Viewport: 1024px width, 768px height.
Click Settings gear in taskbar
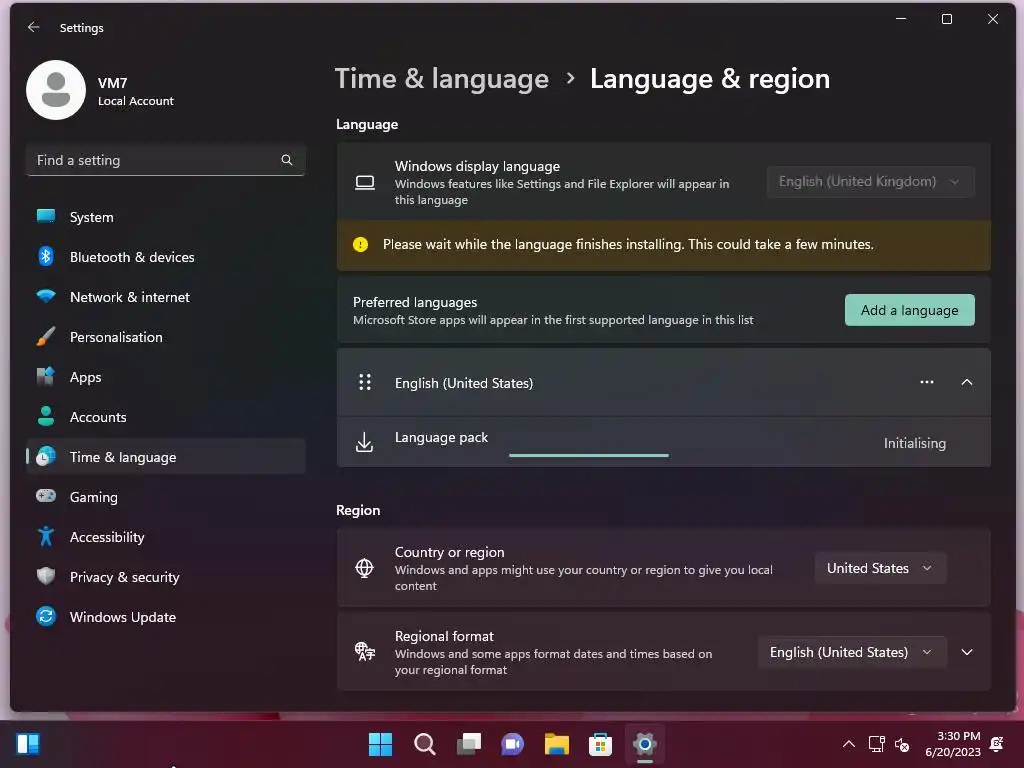[645, 744]
